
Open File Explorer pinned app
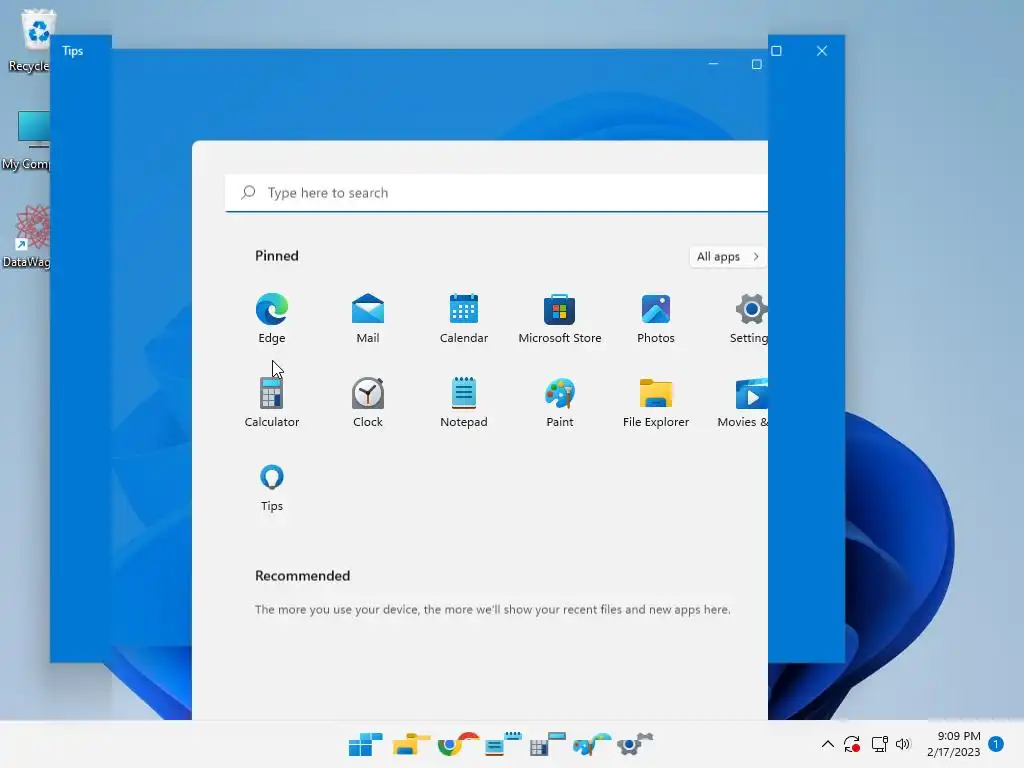tap(656, 402)
